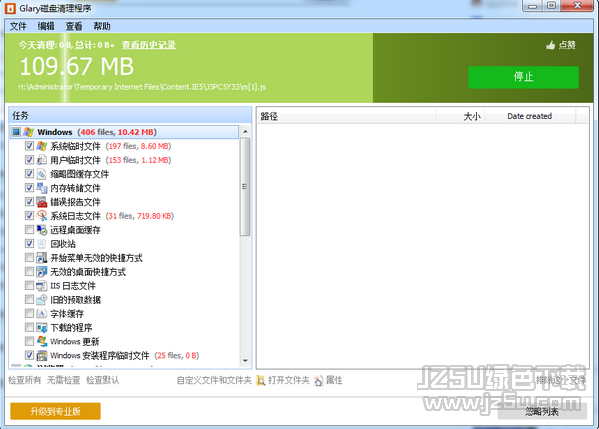Image resolution: width=599 pixels, height=429 pixels.
Task: Click the 用户临时文件 item icon
Action: pos(42,160)
